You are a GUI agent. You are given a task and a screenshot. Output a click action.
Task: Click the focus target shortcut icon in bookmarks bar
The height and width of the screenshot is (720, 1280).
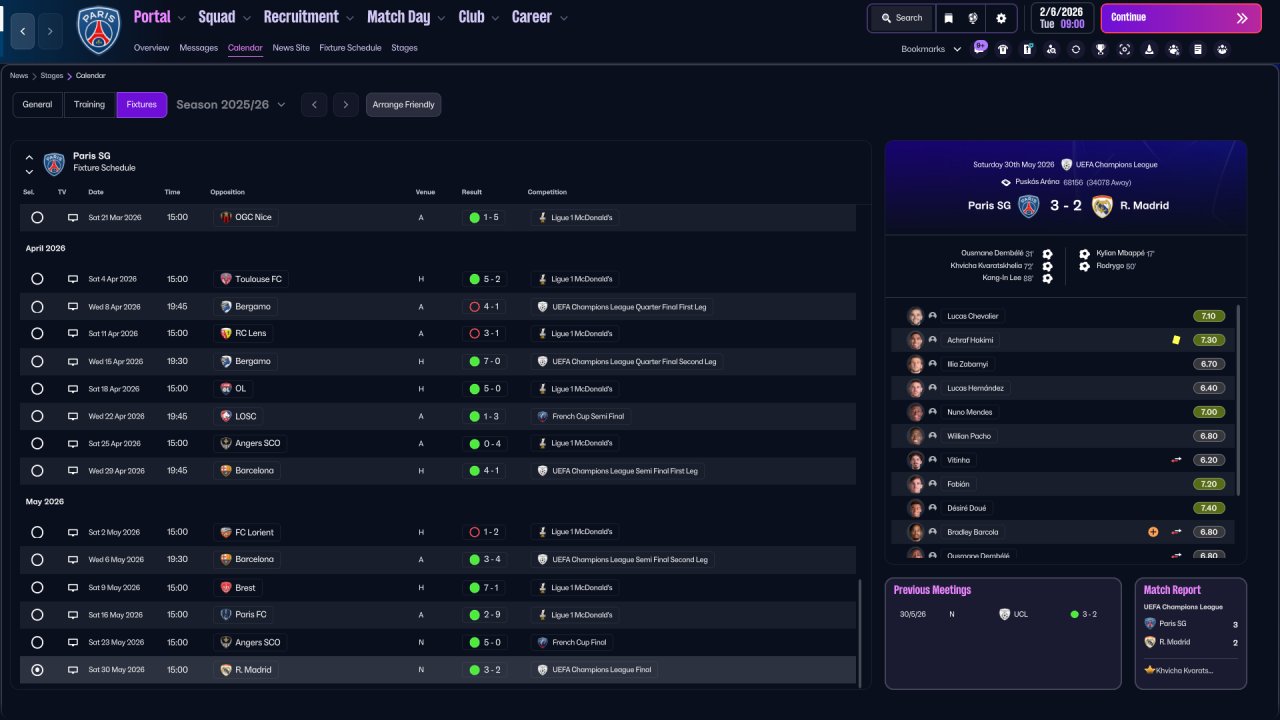(x=1125, y=49)
